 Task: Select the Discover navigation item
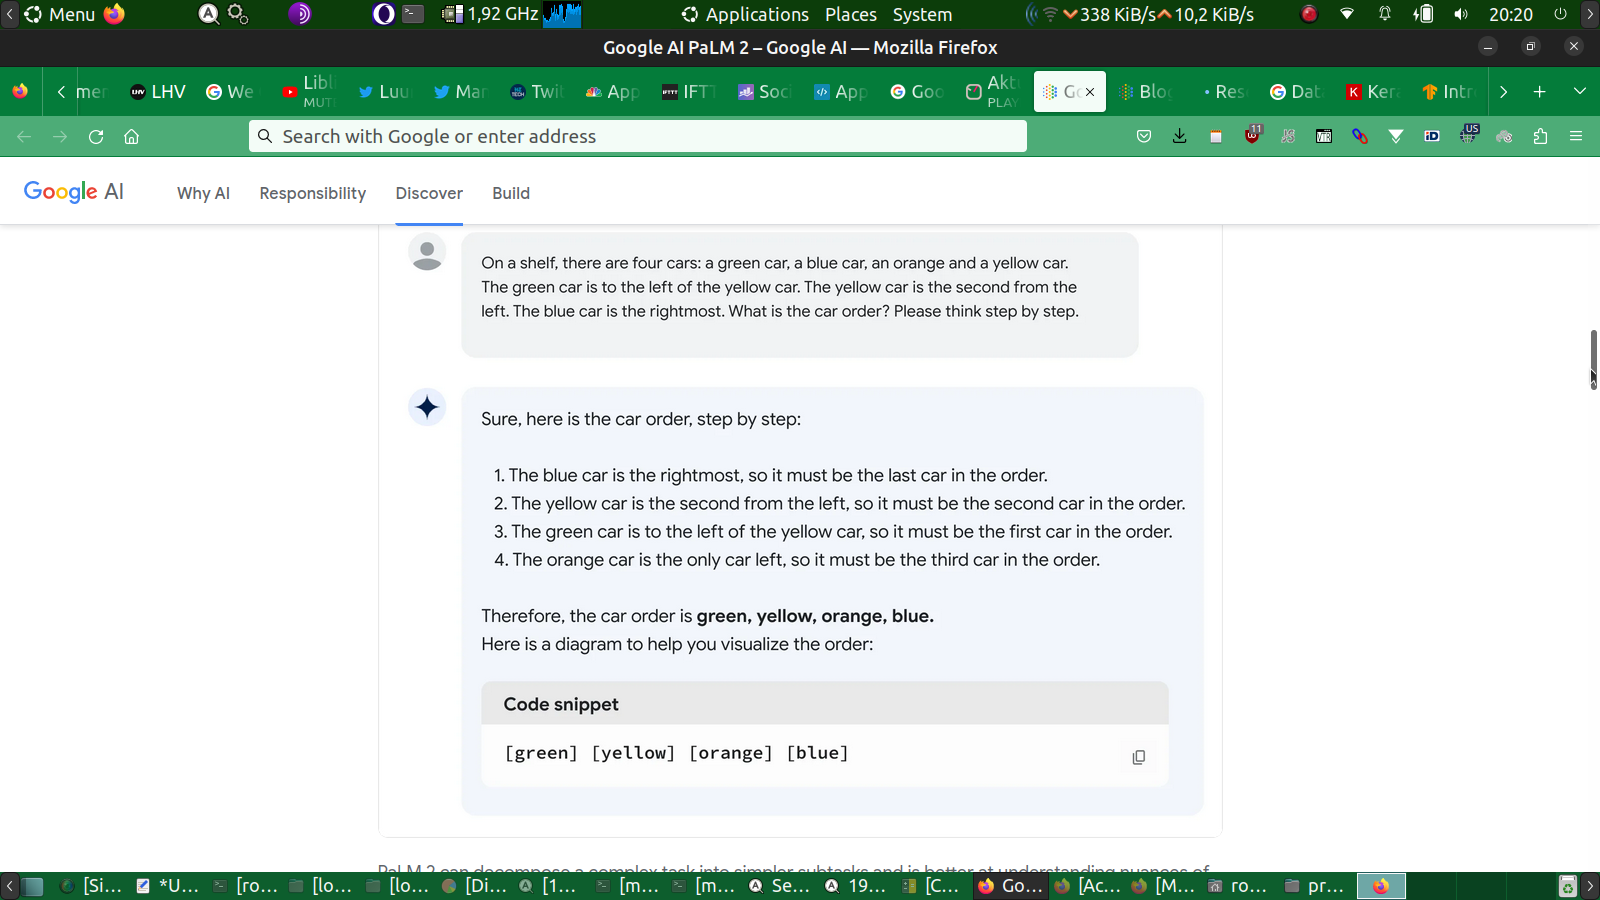point(429,193)
